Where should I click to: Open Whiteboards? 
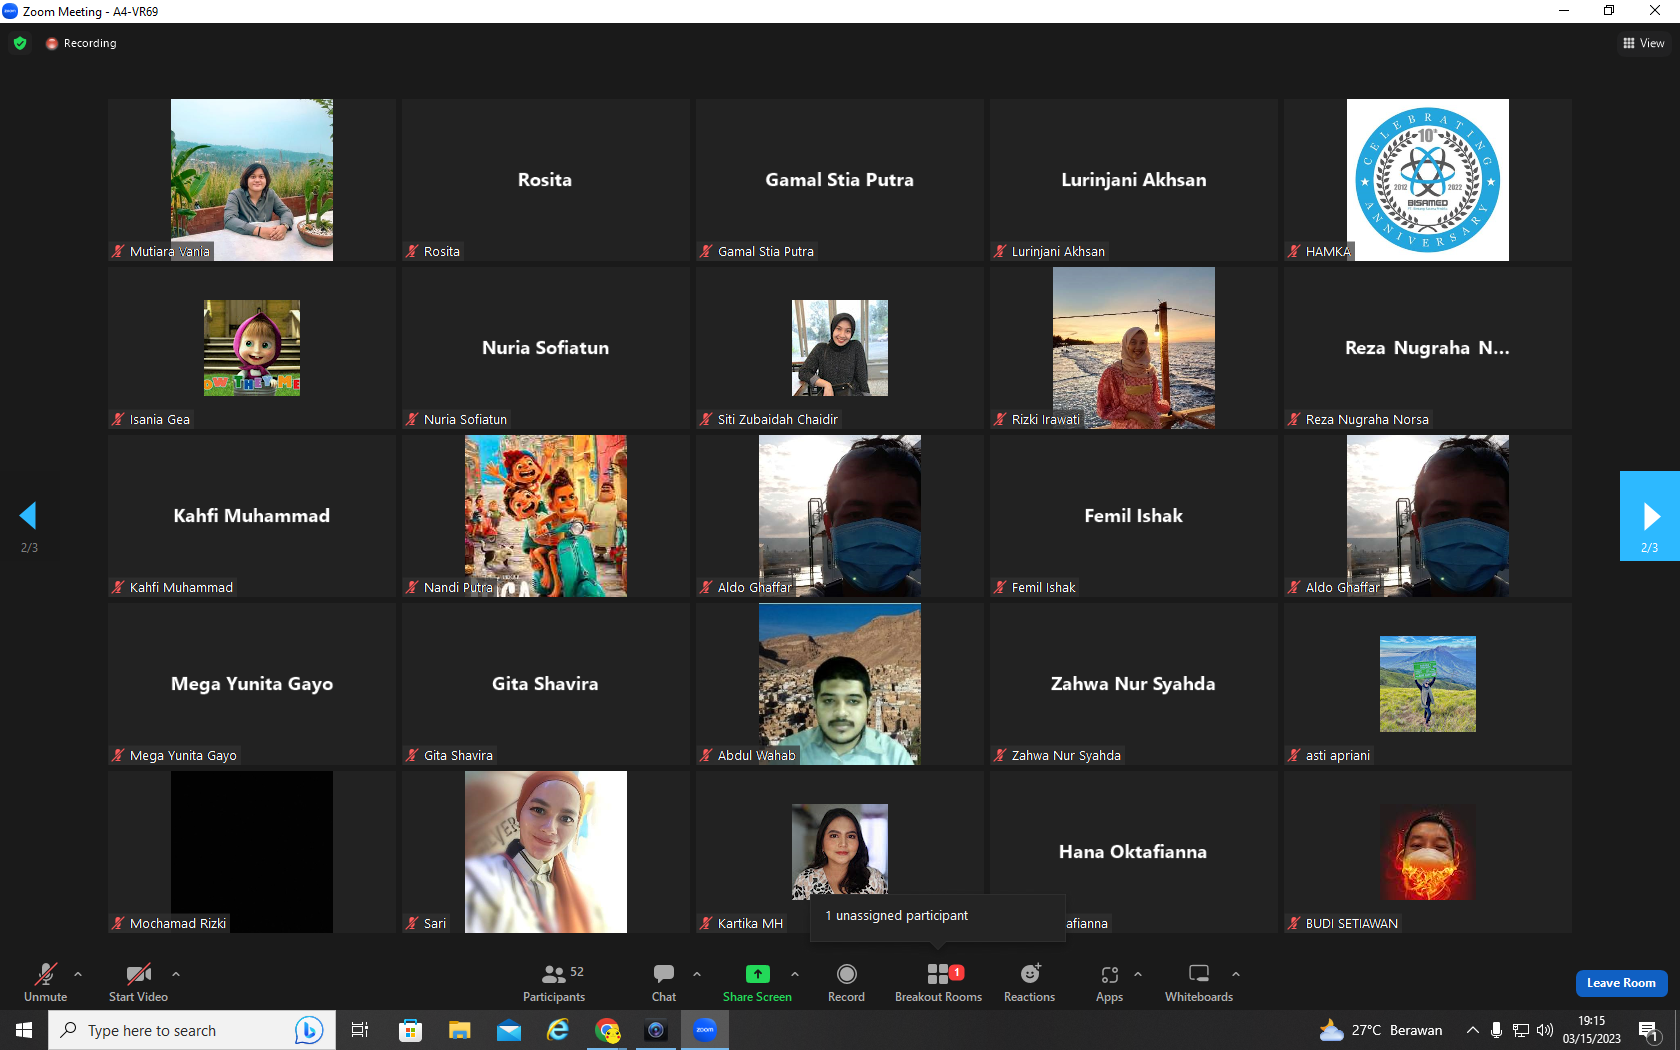pyautogui.click(x=1199, y=982)
